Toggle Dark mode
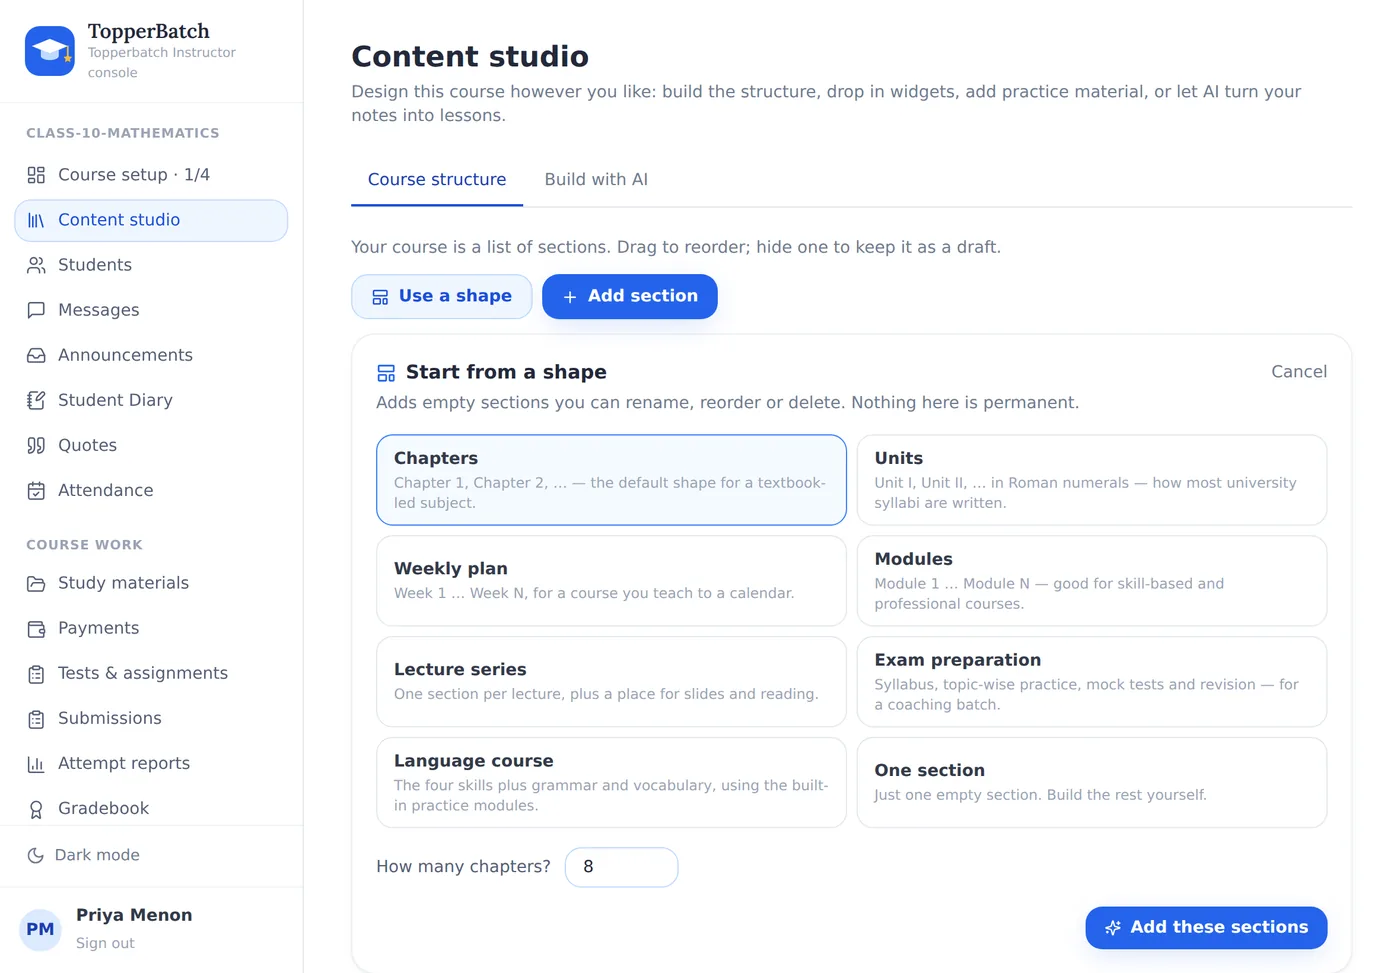The height and width of the screenshot is (973, 1400). (x=84, y=855)
